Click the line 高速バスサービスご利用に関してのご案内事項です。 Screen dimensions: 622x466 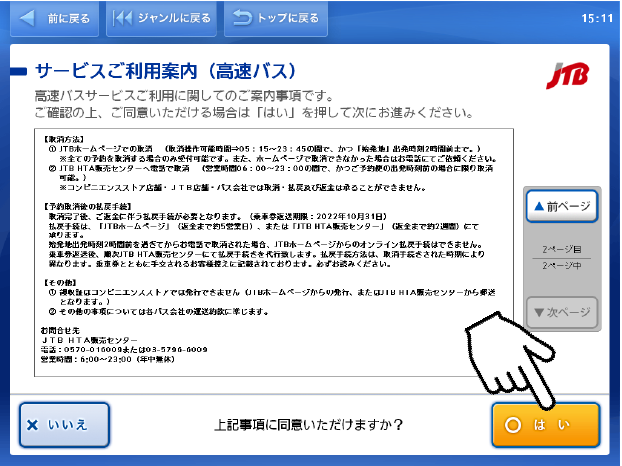(x=184, y=96)
